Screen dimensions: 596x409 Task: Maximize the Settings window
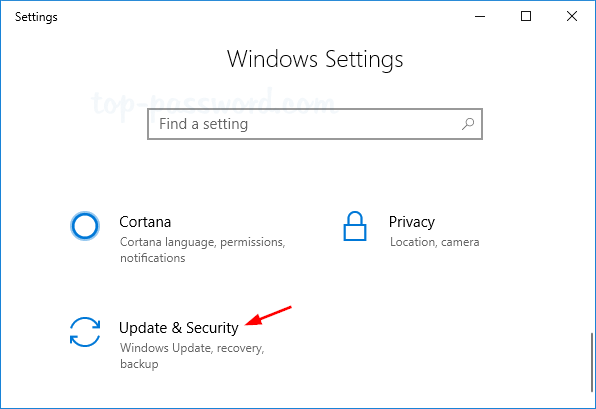point(526,16)
